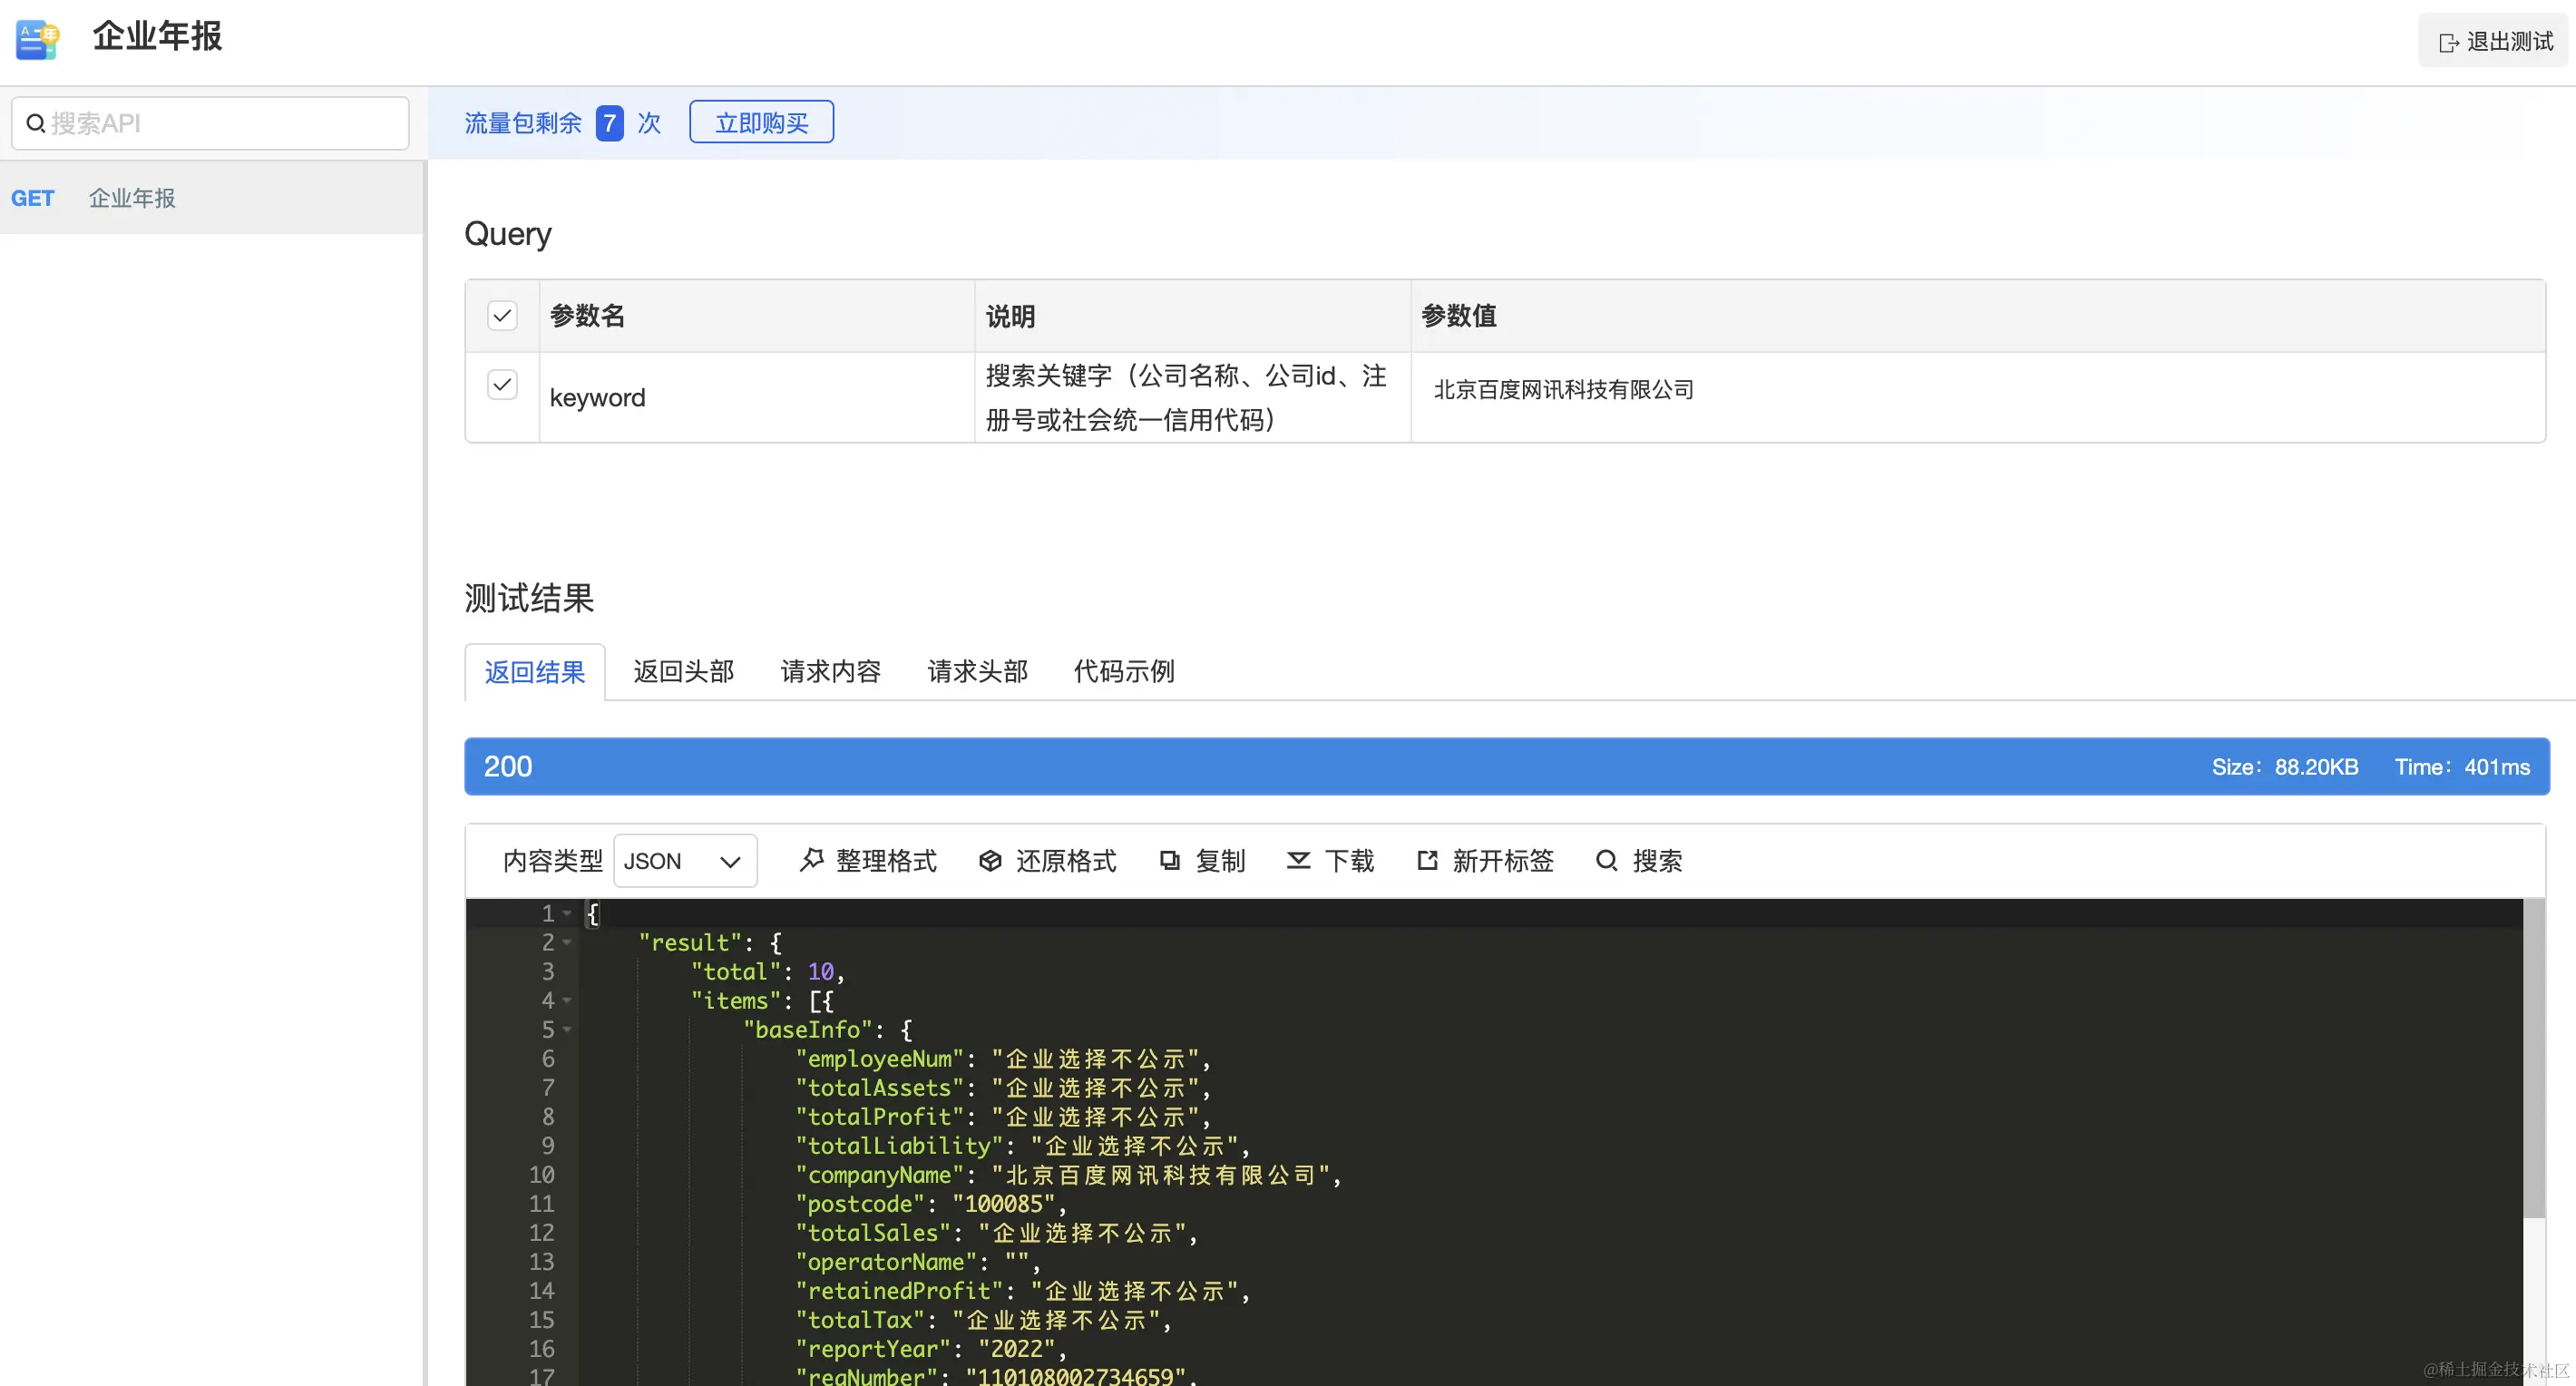Collapse the "result" node on line 2

coord(567,942)
